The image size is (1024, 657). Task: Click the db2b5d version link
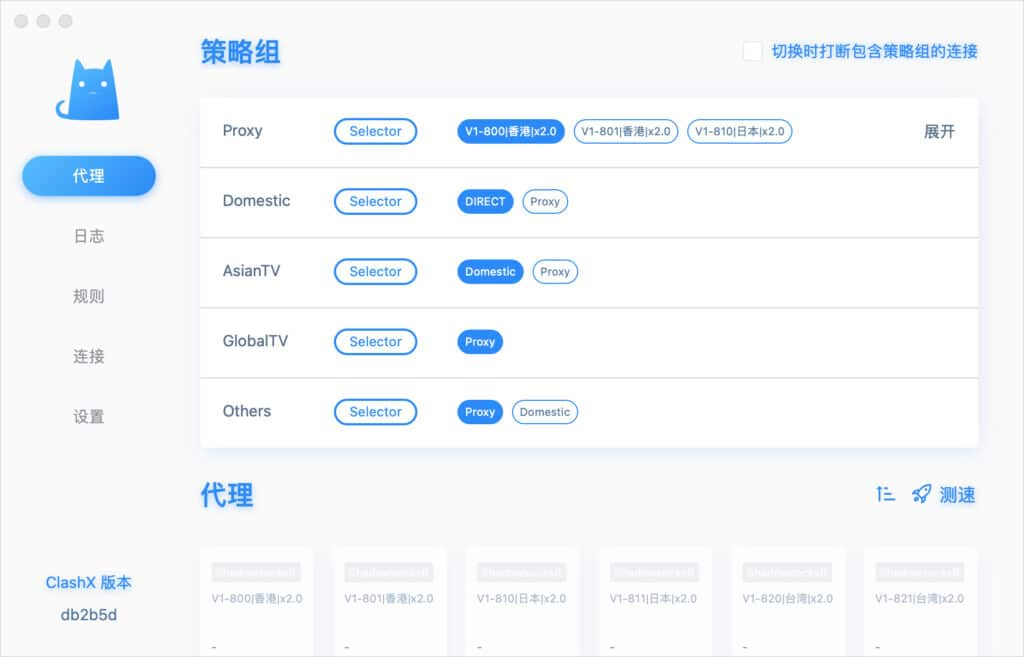tap(88, 614)
